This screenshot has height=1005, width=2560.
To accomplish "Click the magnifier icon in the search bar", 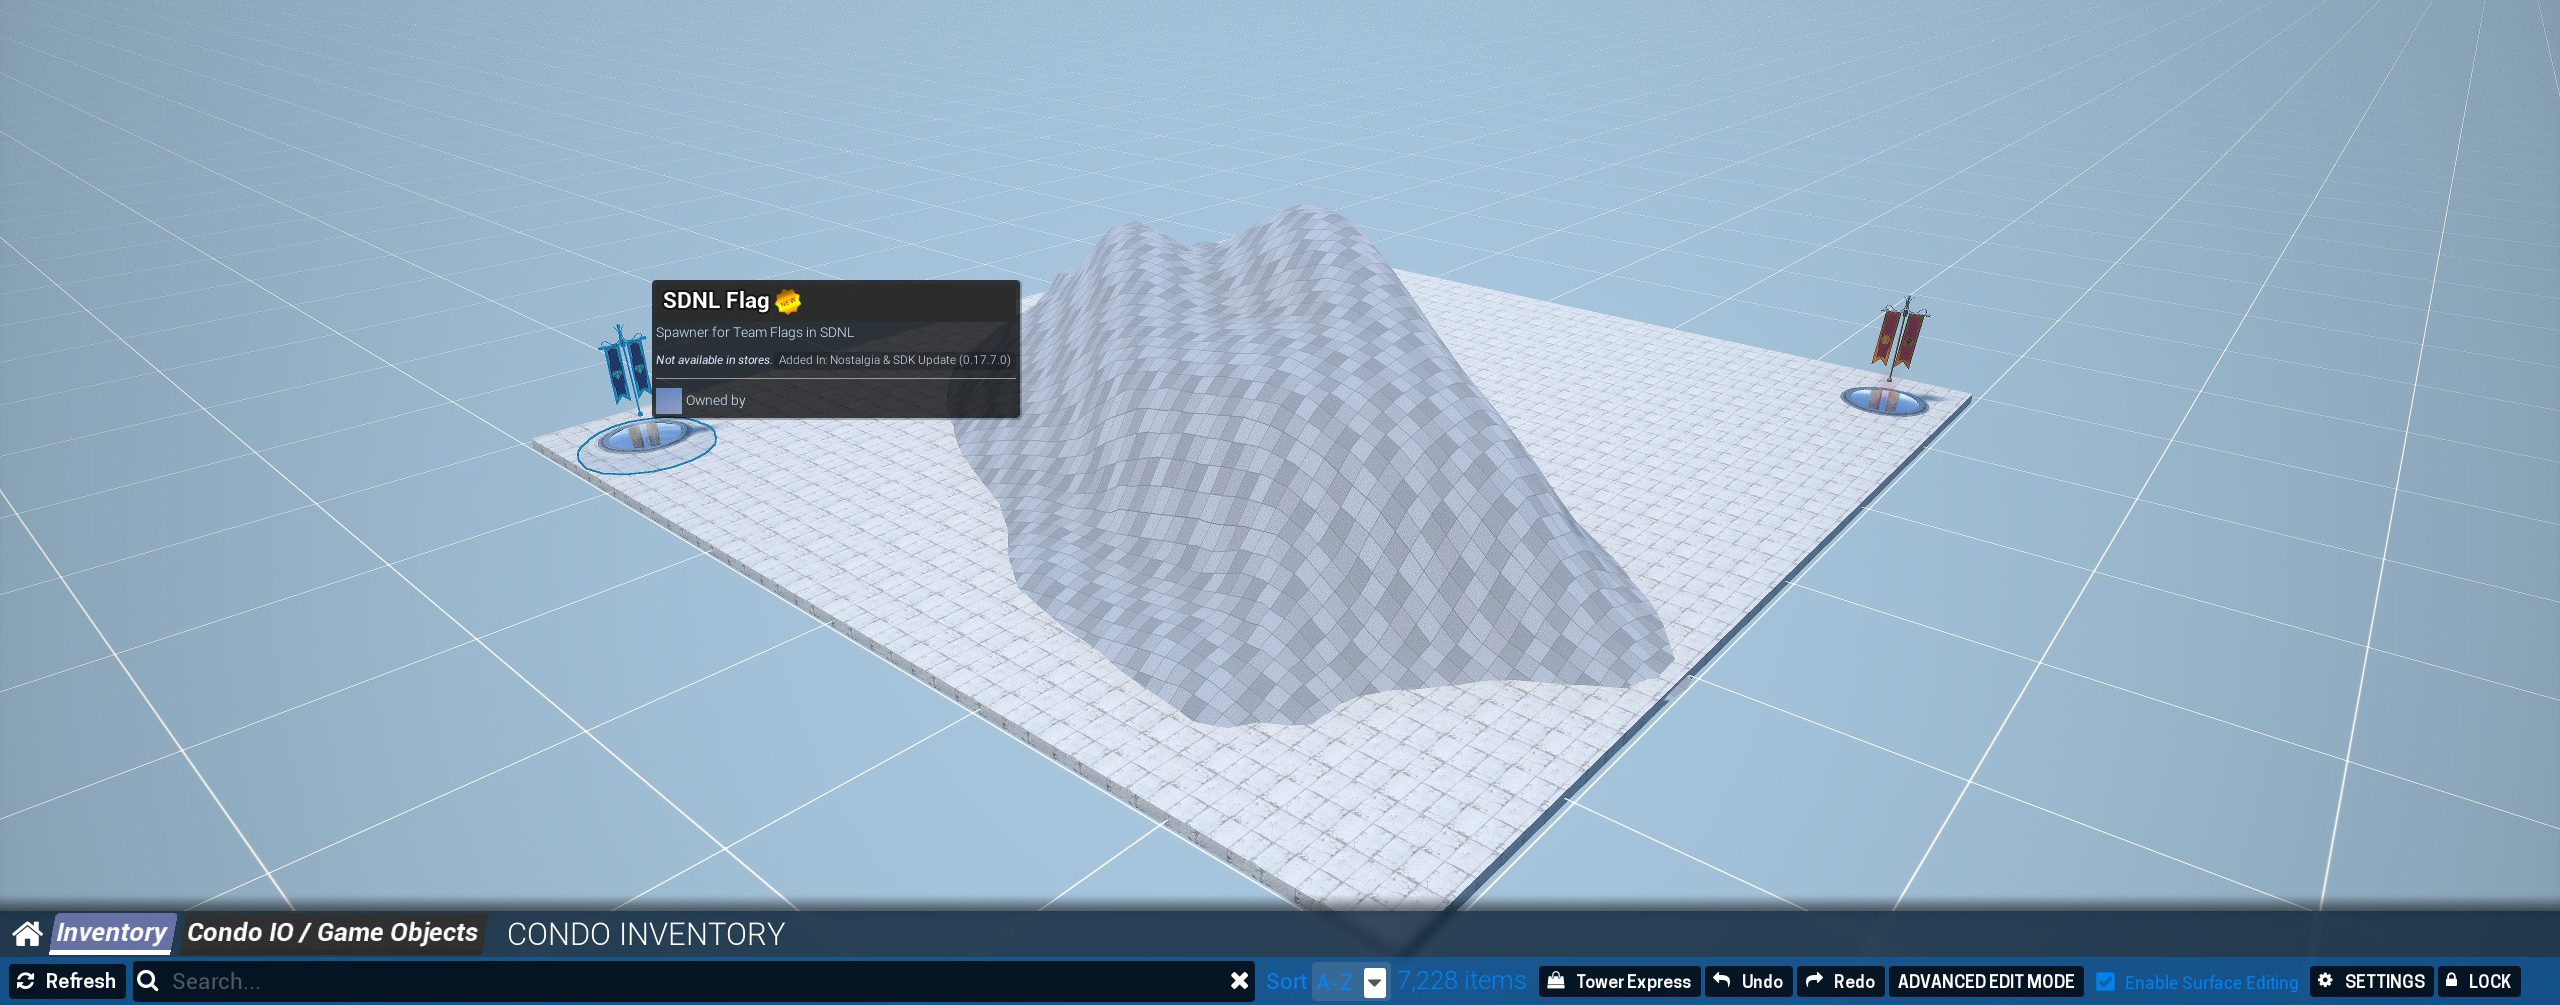I will 148,981.
